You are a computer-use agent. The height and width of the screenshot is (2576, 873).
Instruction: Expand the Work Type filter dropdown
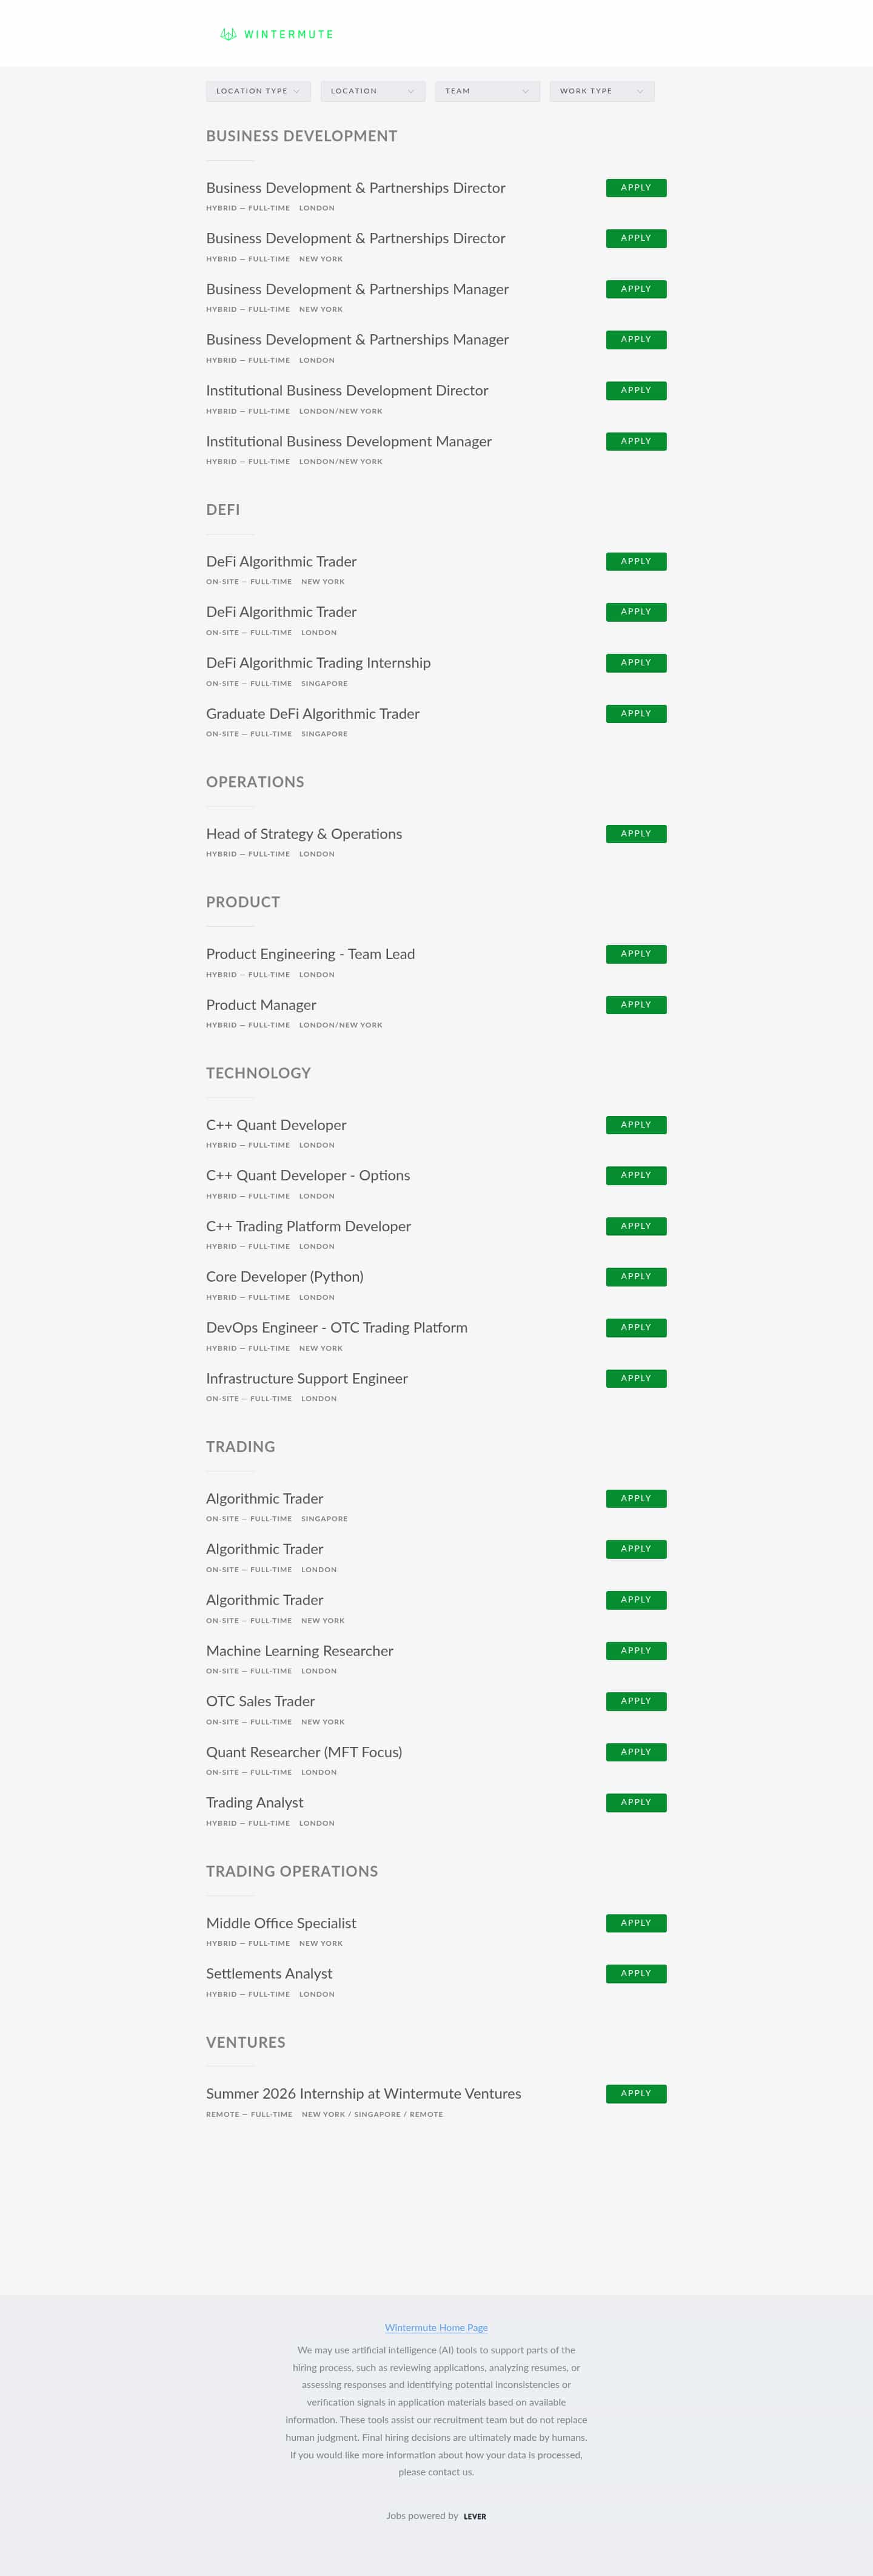[x=602, y=91]
